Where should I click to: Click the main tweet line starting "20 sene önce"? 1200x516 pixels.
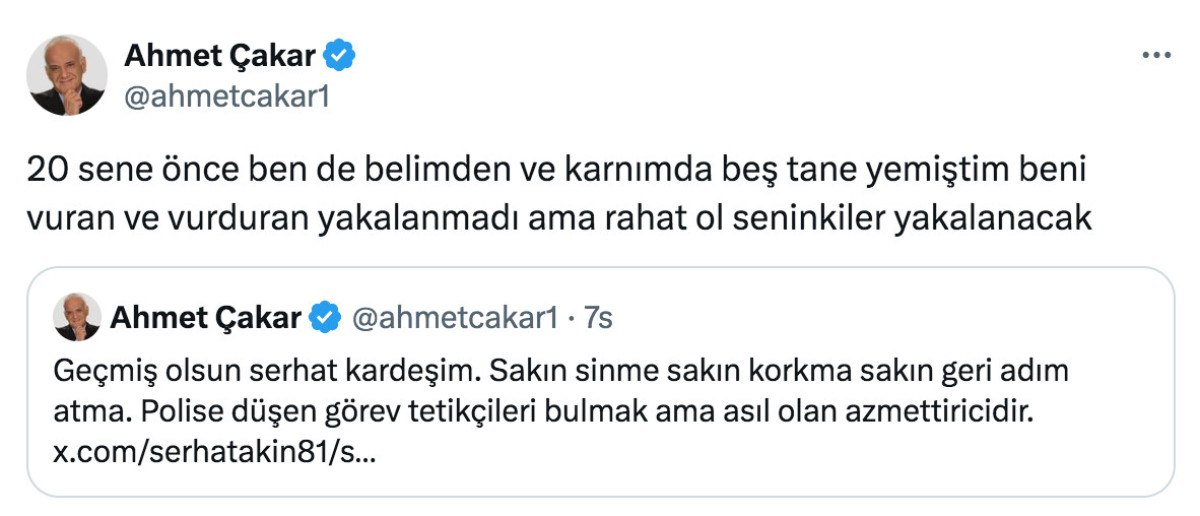tap(556, 173)
